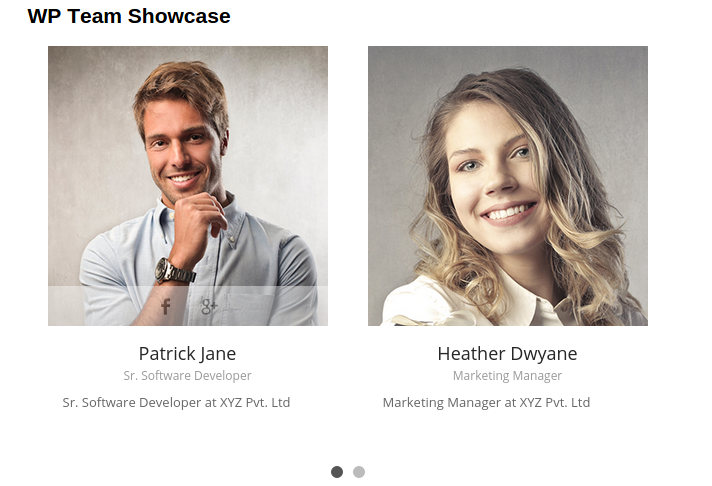The width and height of the screenshot is (712, 486).
Task: Click 'XYZ Pvt. Ltd' in Patrick's description
Action: point(255,402)
